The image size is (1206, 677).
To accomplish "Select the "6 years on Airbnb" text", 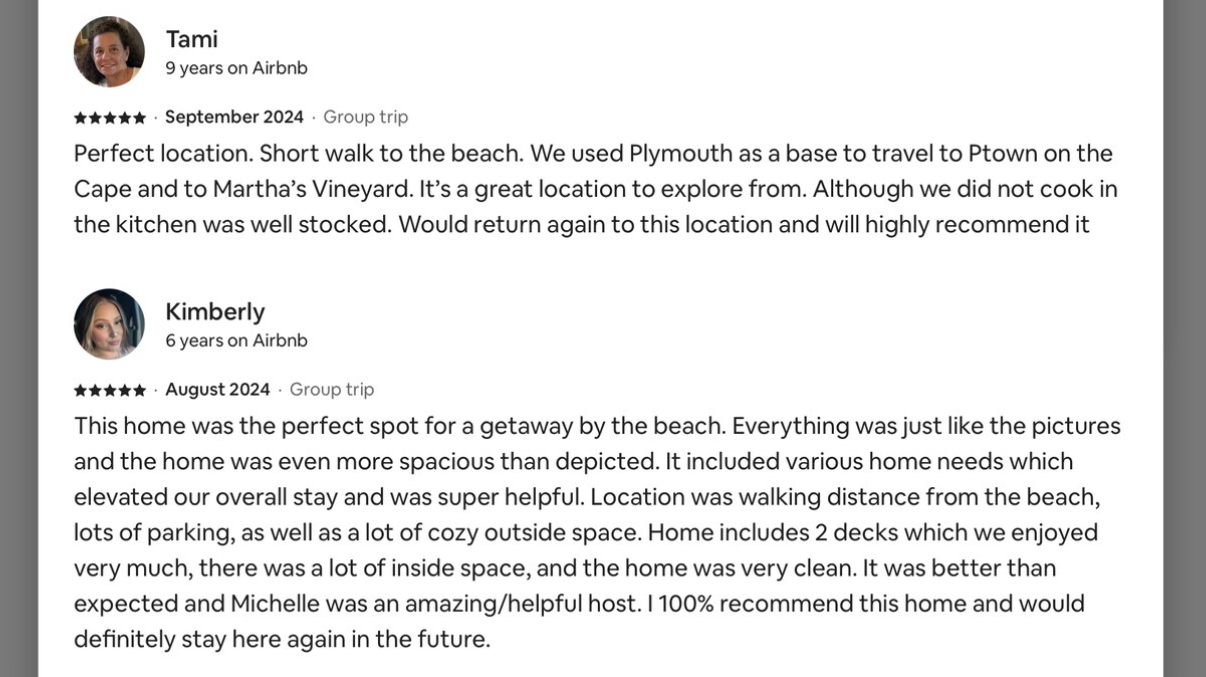I will [236, 341].
